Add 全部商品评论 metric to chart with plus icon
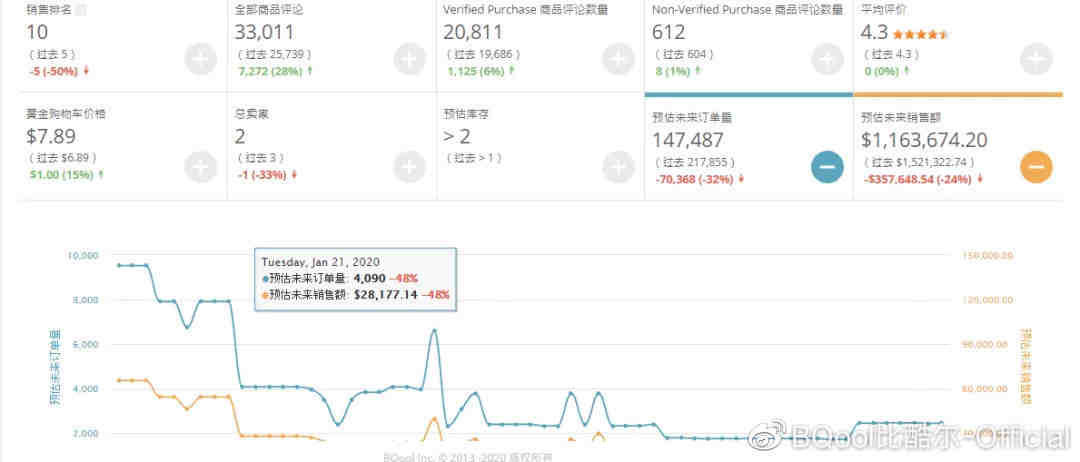This screenshot has height=462, width=1080. pyautogui.click(x=409, y=59)
